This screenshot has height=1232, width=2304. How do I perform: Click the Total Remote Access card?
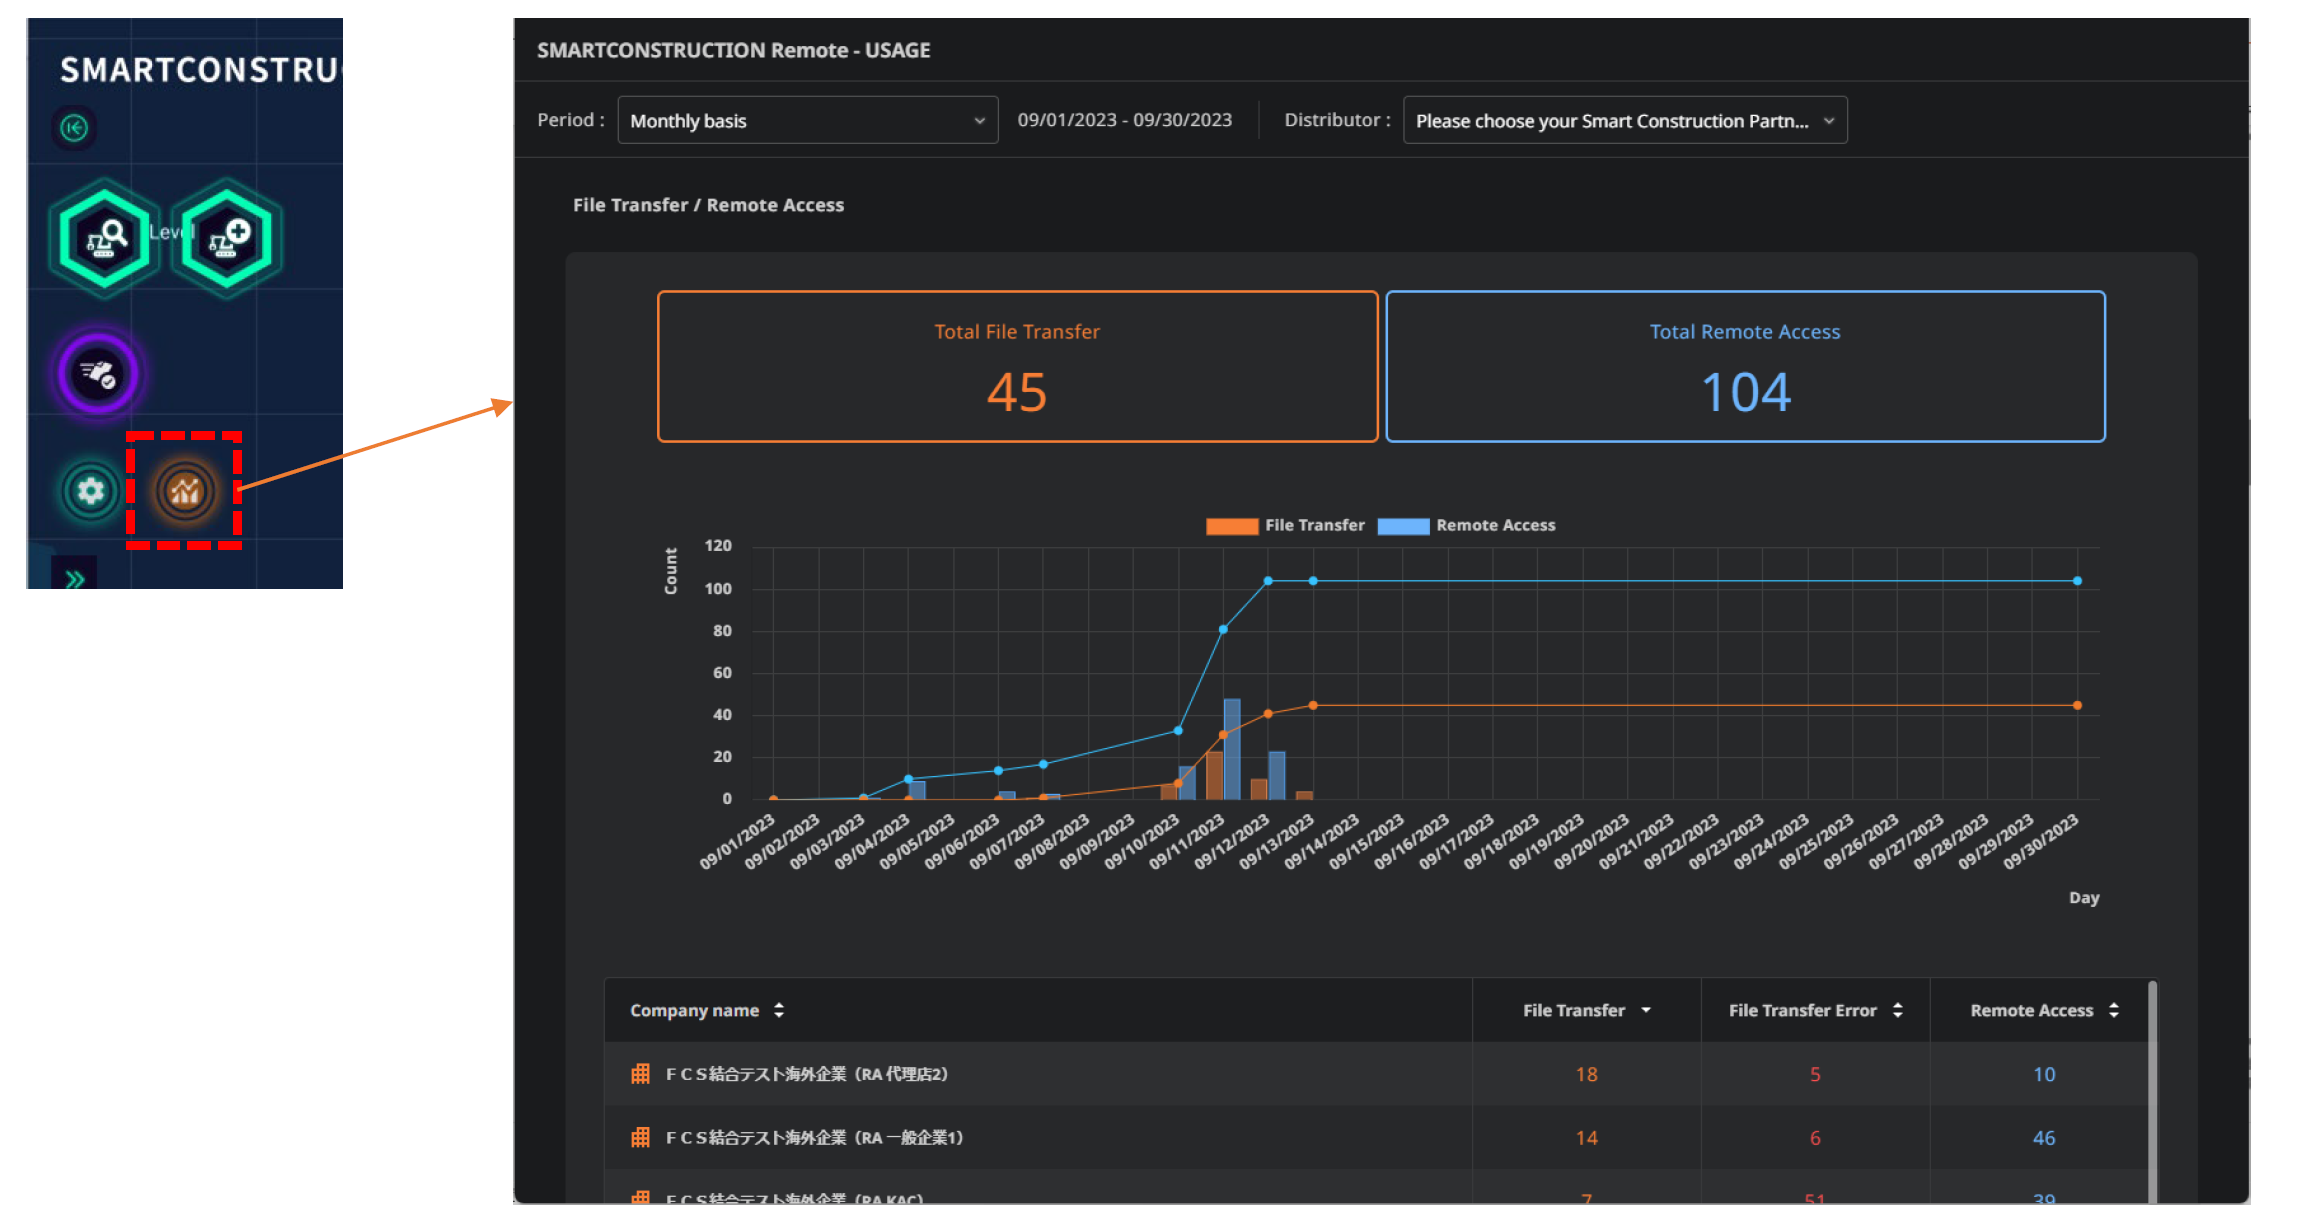pos(1745,366)
